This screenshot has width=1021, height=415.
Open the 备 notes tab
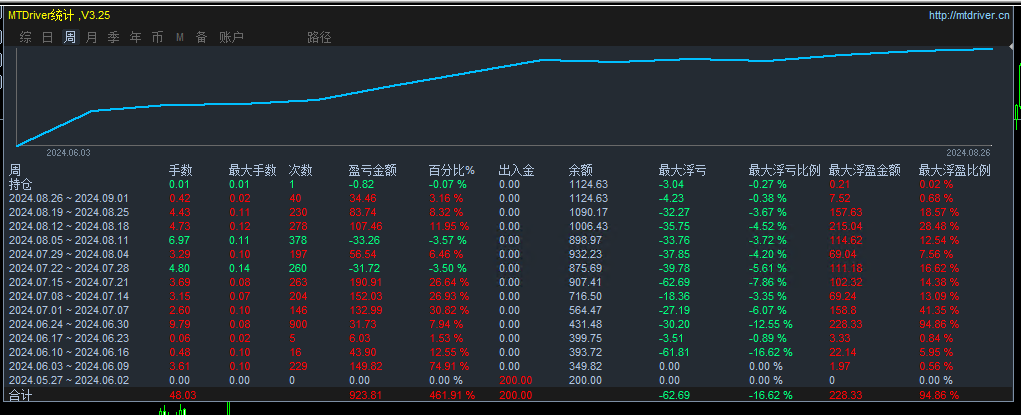click(201, 37)
